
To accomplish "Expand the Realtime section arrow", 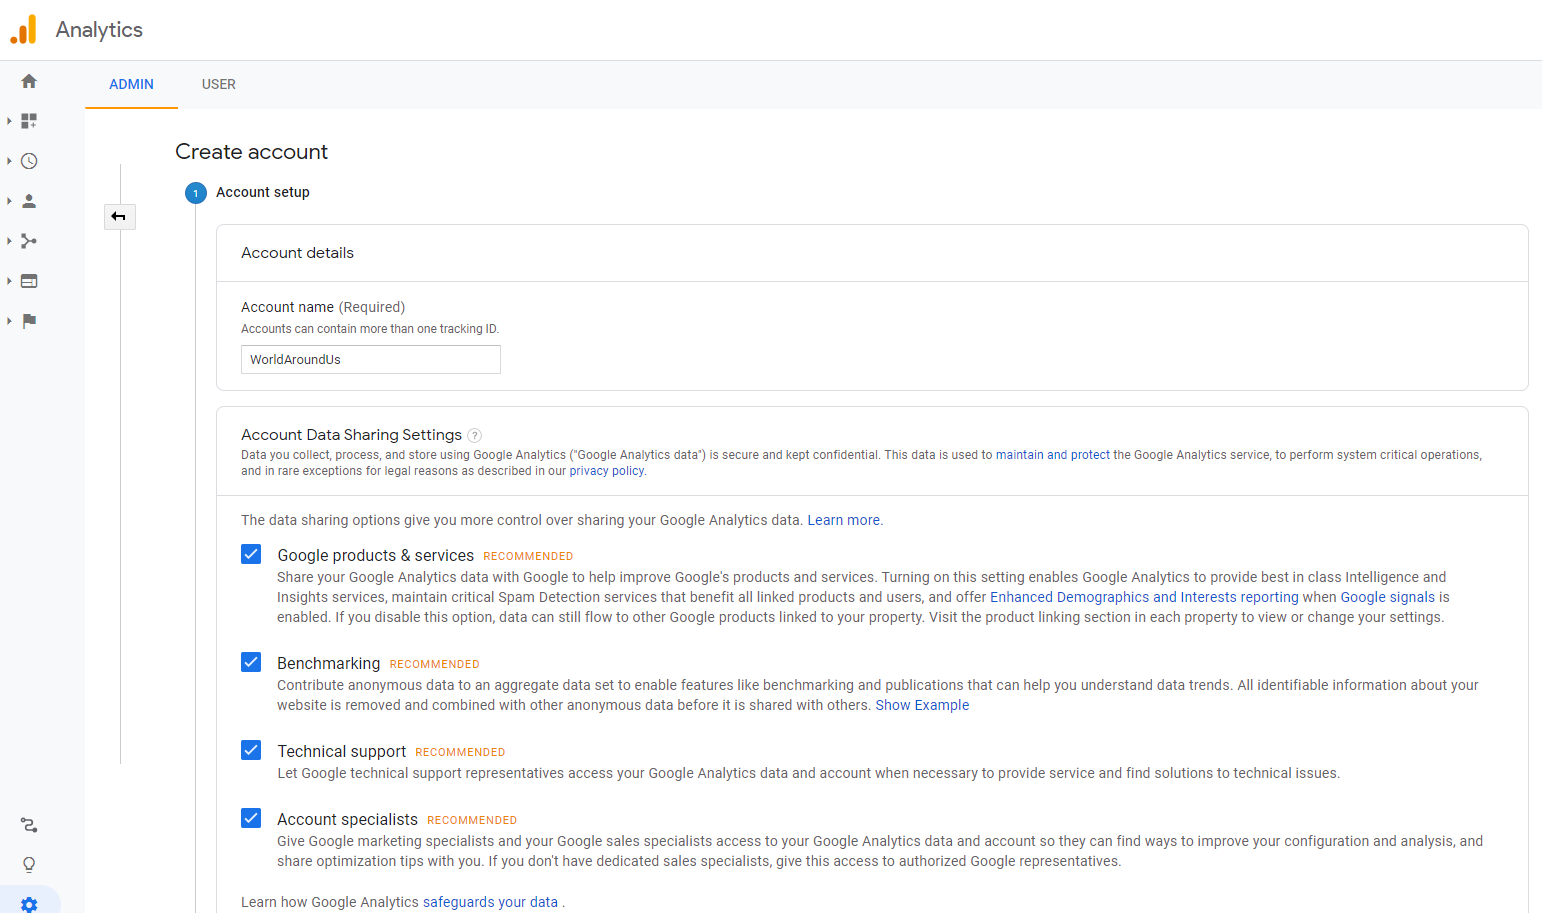I will point(9,161).
